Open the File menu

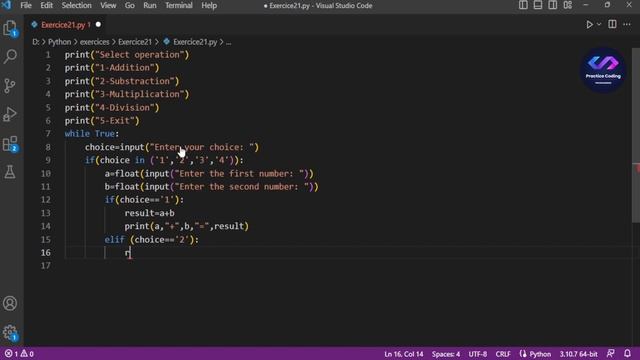(x=26, y=6)
